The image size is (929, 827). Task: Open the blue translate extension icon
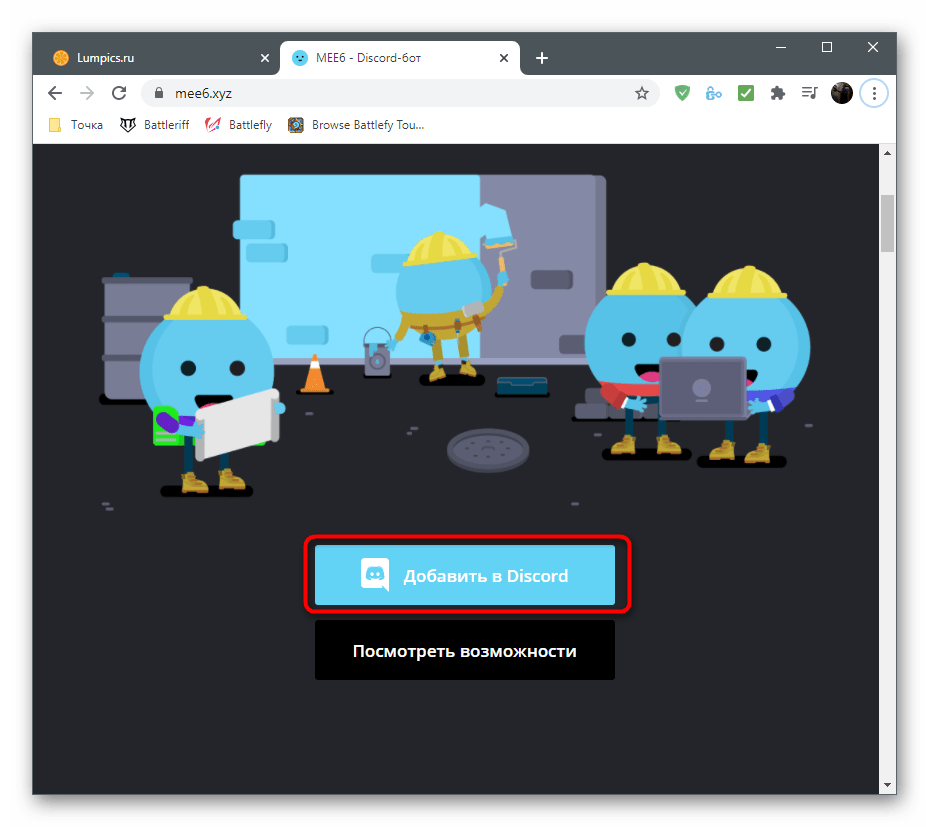[x=714, y=93]
